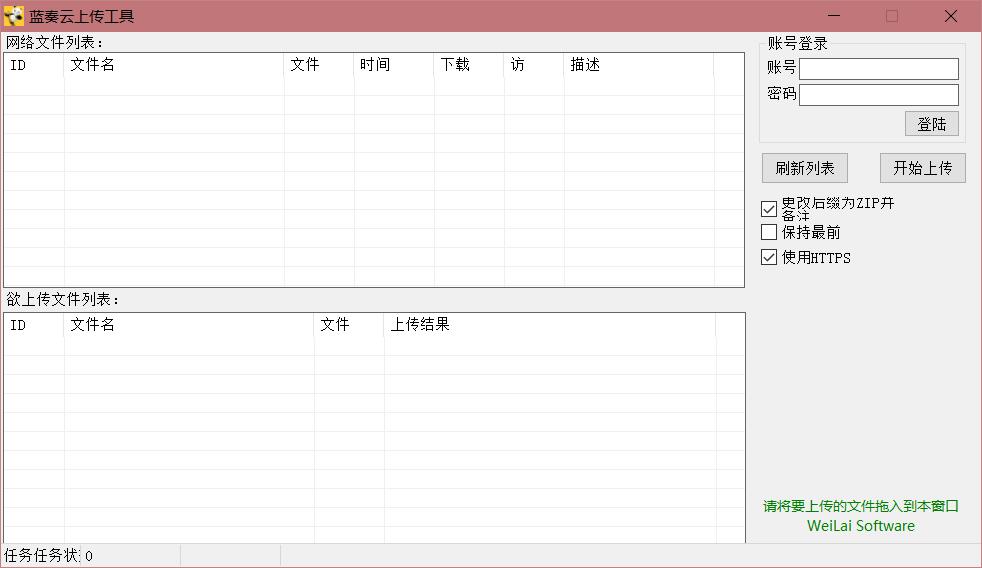Click the 描述 column header
982x568 pixels.
(x=638, y=65)
